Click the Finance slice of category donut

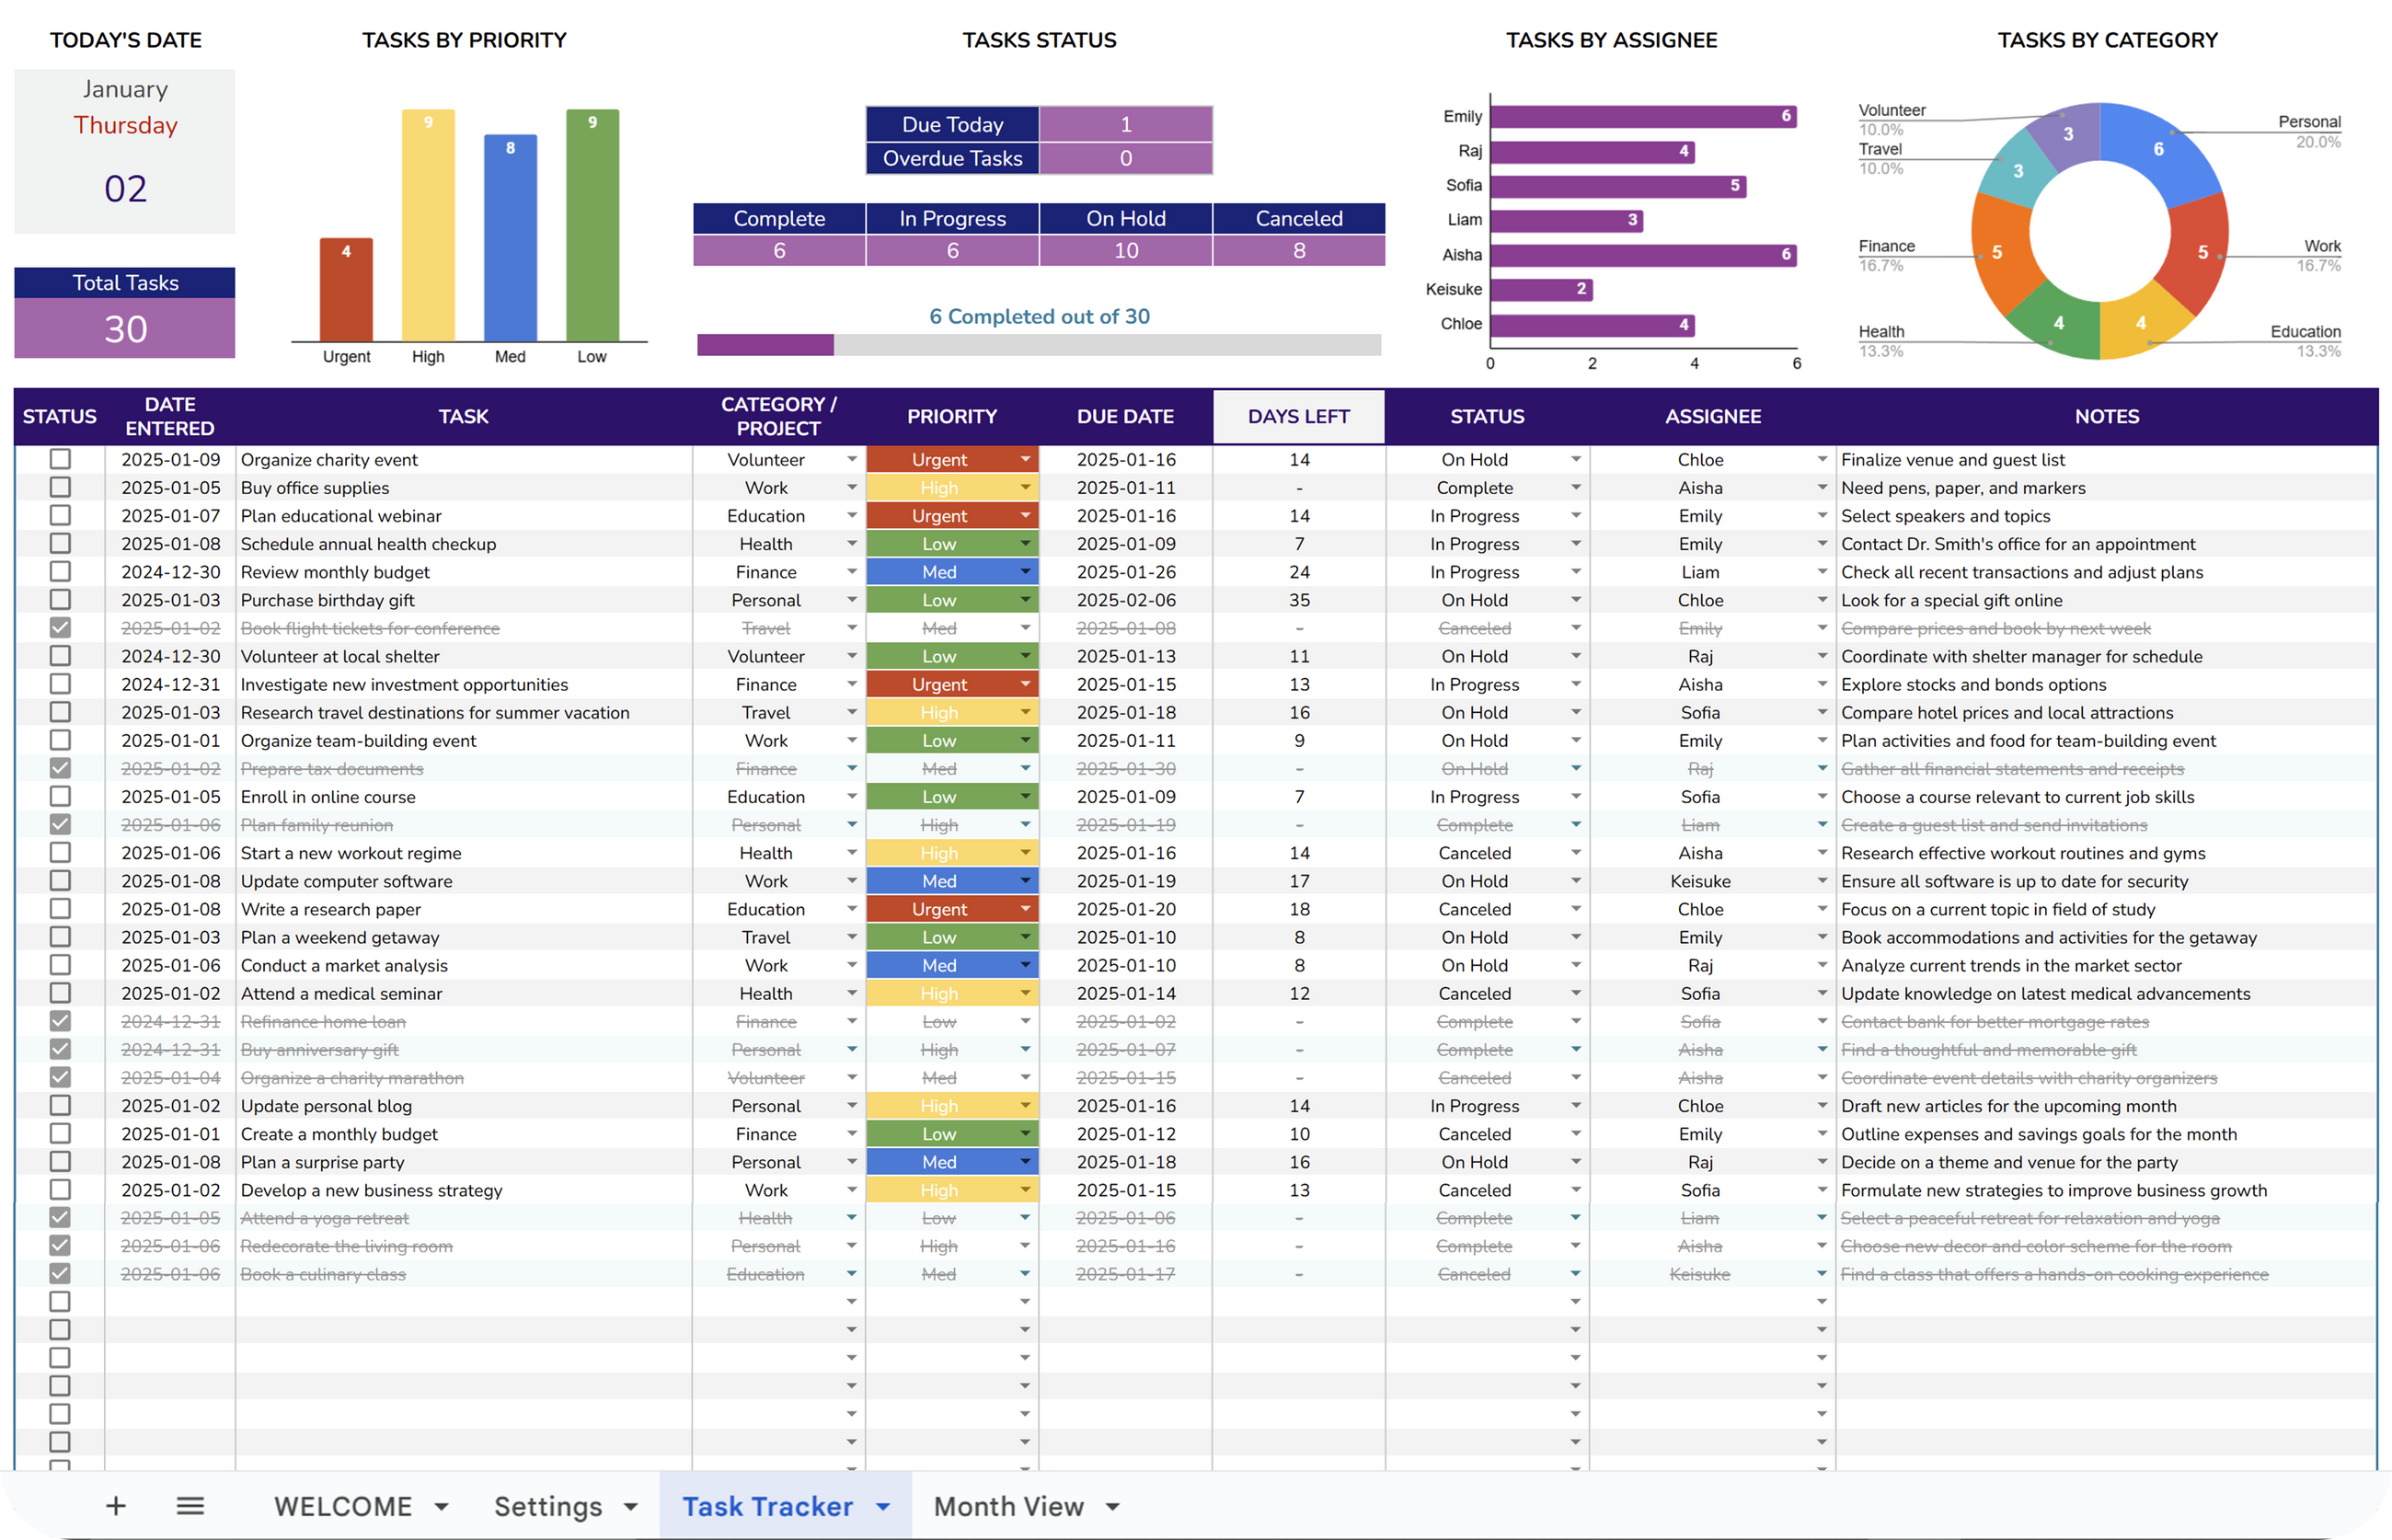(x=1999, y=255)
